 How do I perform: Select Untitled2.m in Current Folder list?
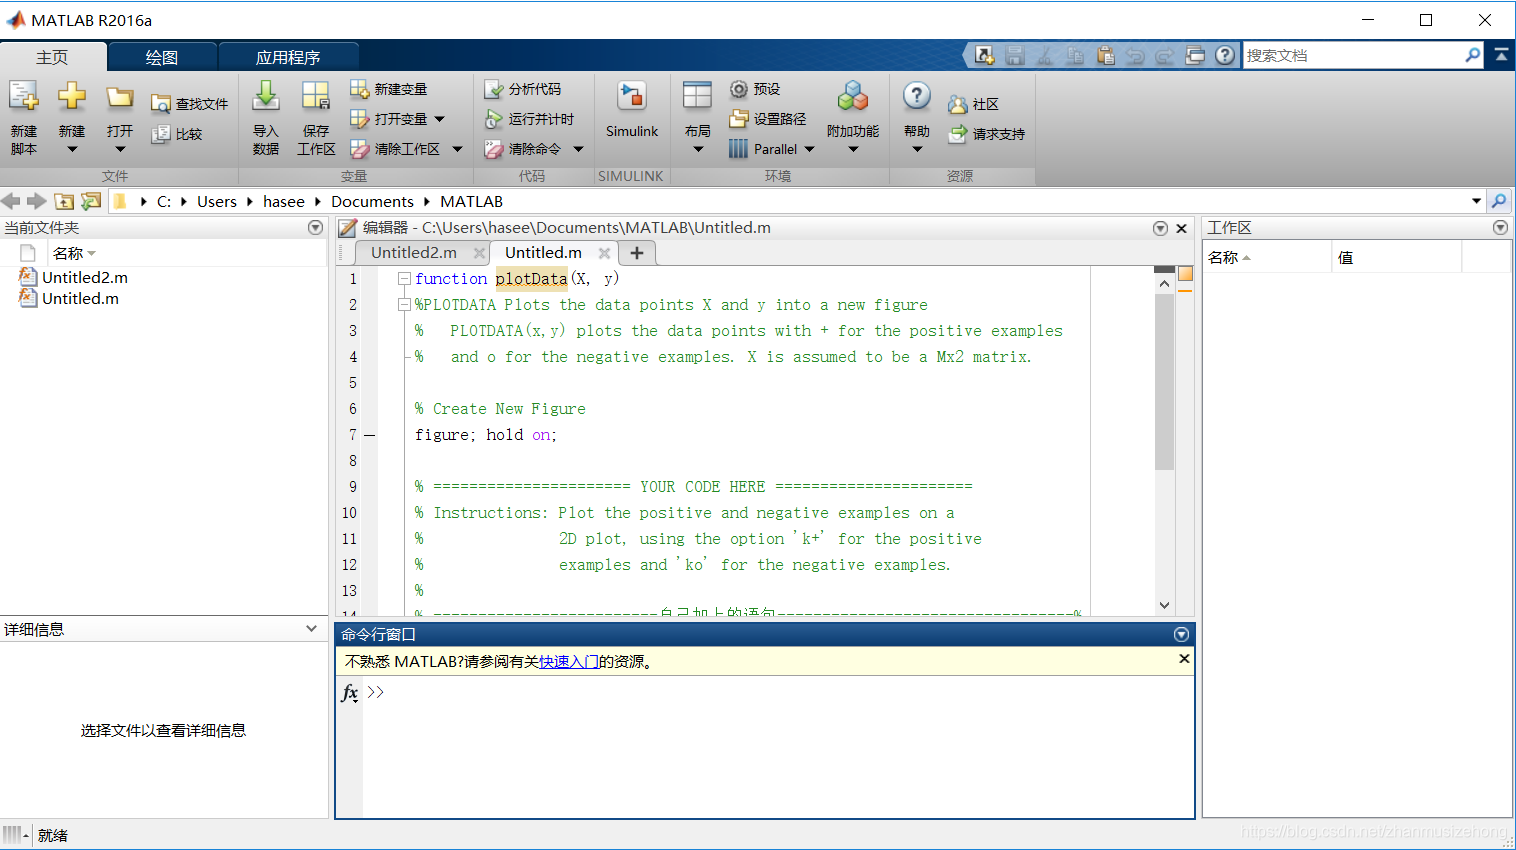(x=85, y=277)
